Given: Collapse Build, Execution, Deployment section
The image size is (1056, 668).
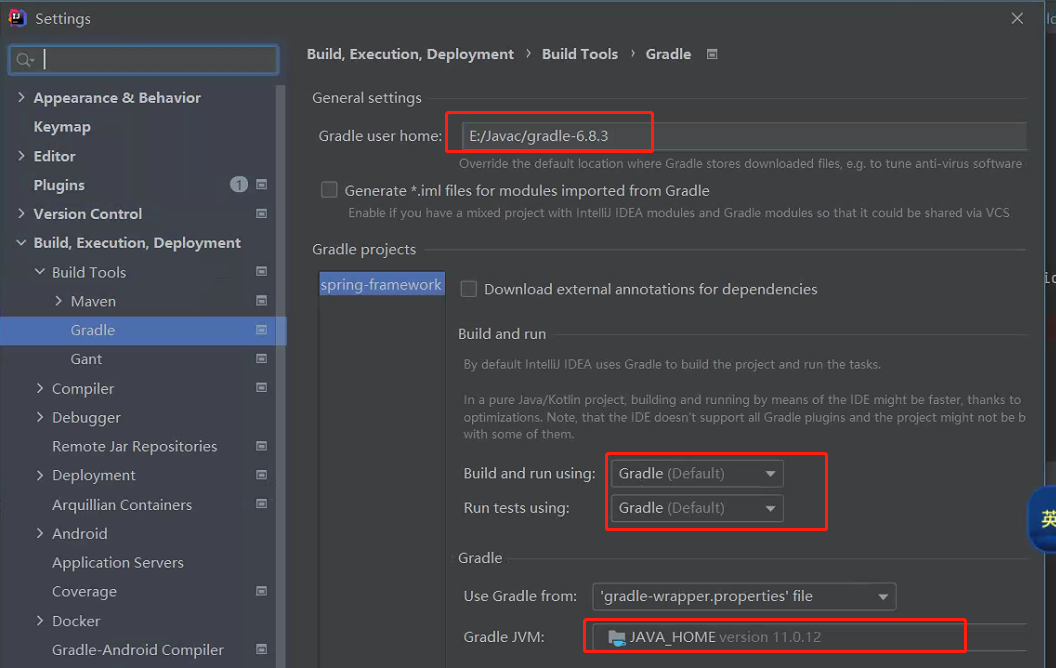Looking at the screenshot, I should point(22,242).
